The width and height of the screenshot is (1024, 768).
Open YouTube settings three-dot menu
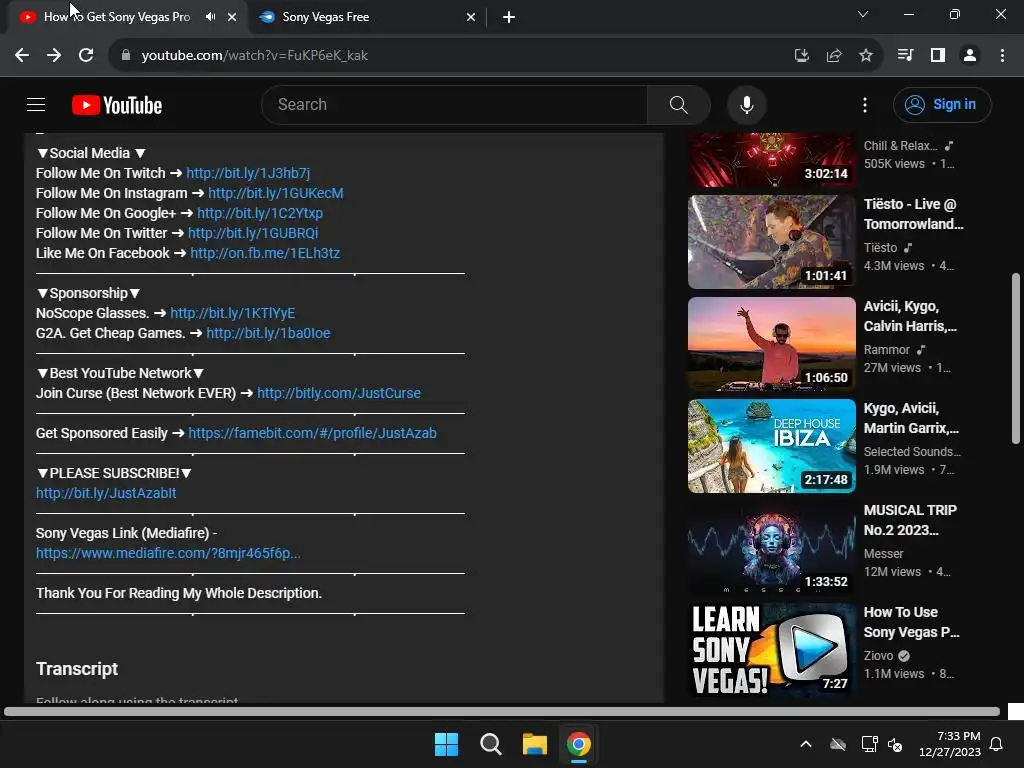865,104
